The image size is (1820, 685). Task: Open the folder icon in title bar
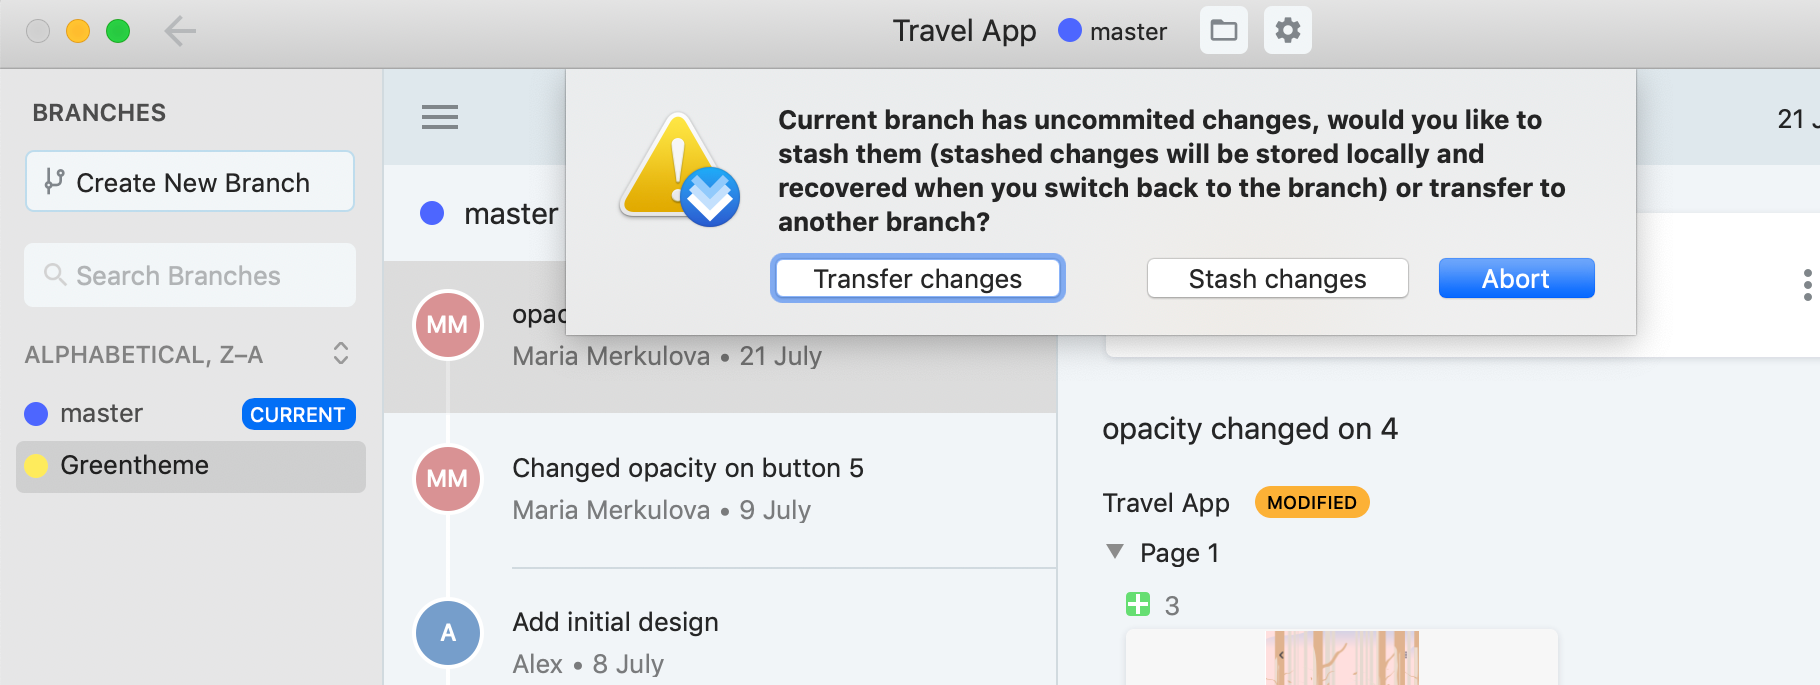1223,31
